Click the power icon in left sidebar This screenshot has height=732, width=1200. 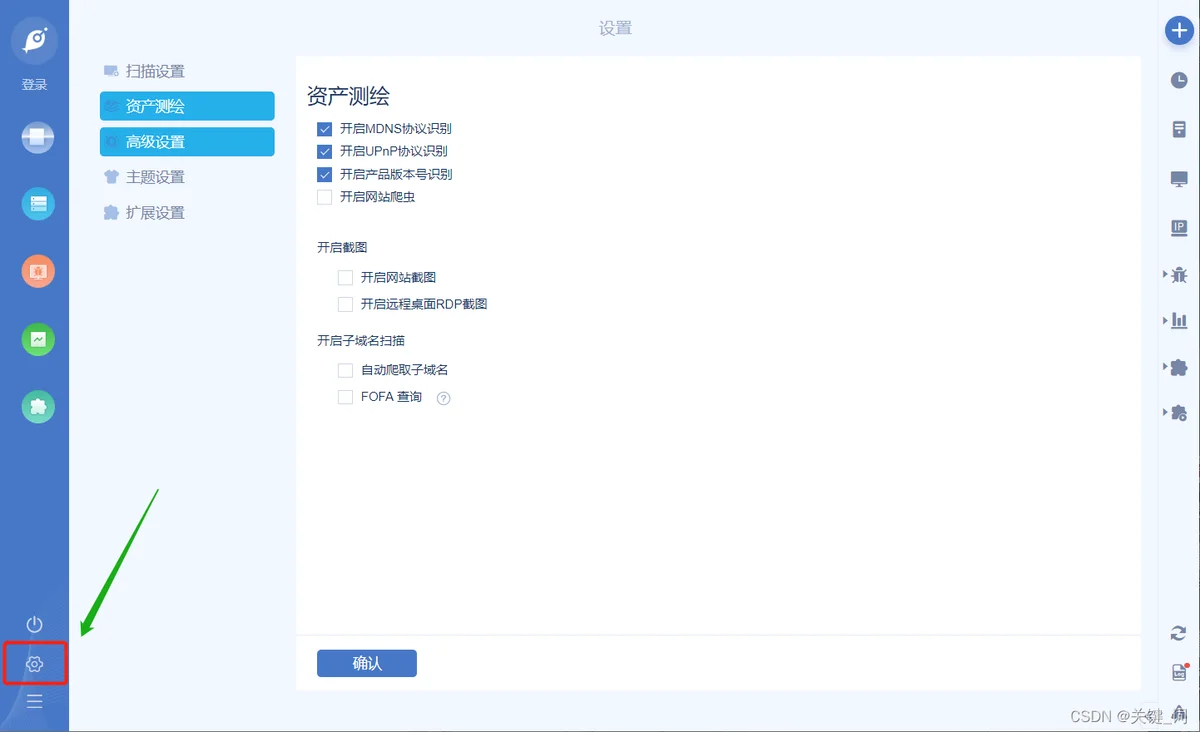coord(35,625)
